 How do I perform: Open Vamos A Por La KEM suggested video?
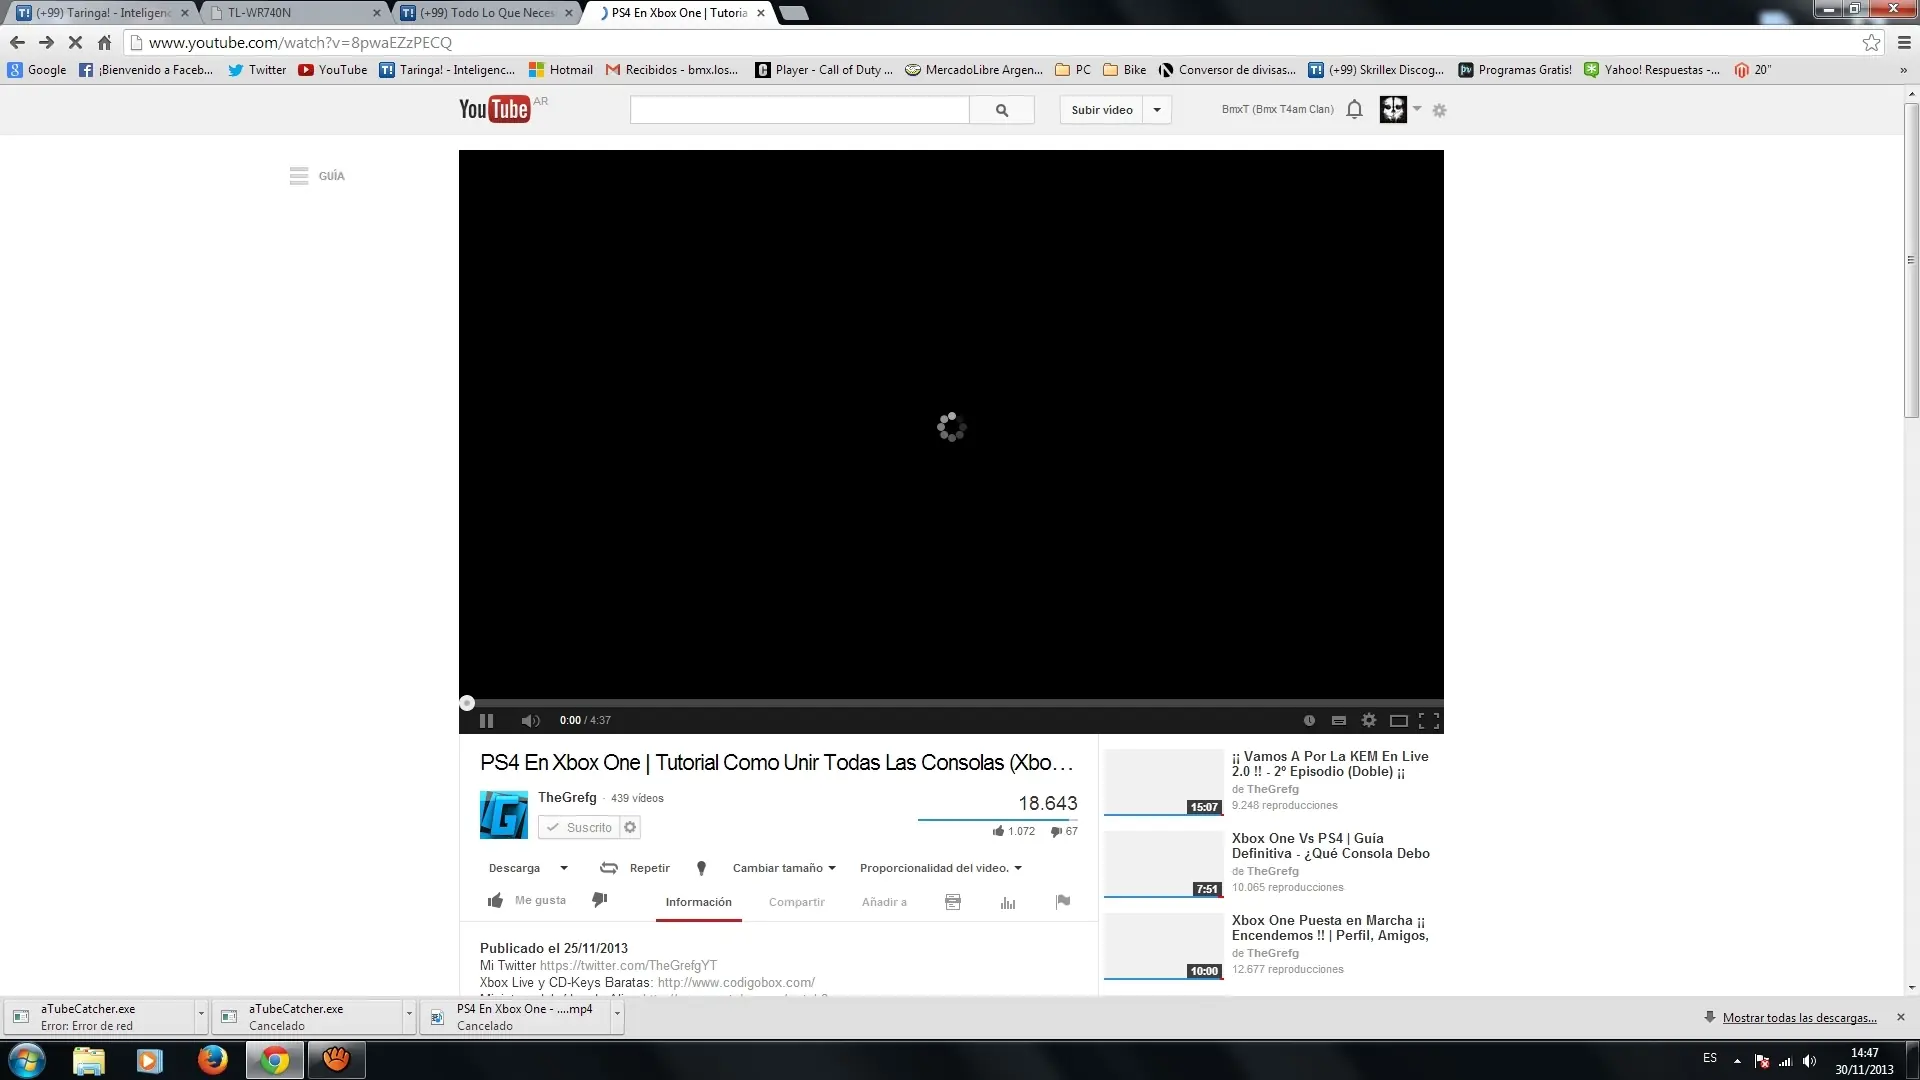click(1330, 764)
